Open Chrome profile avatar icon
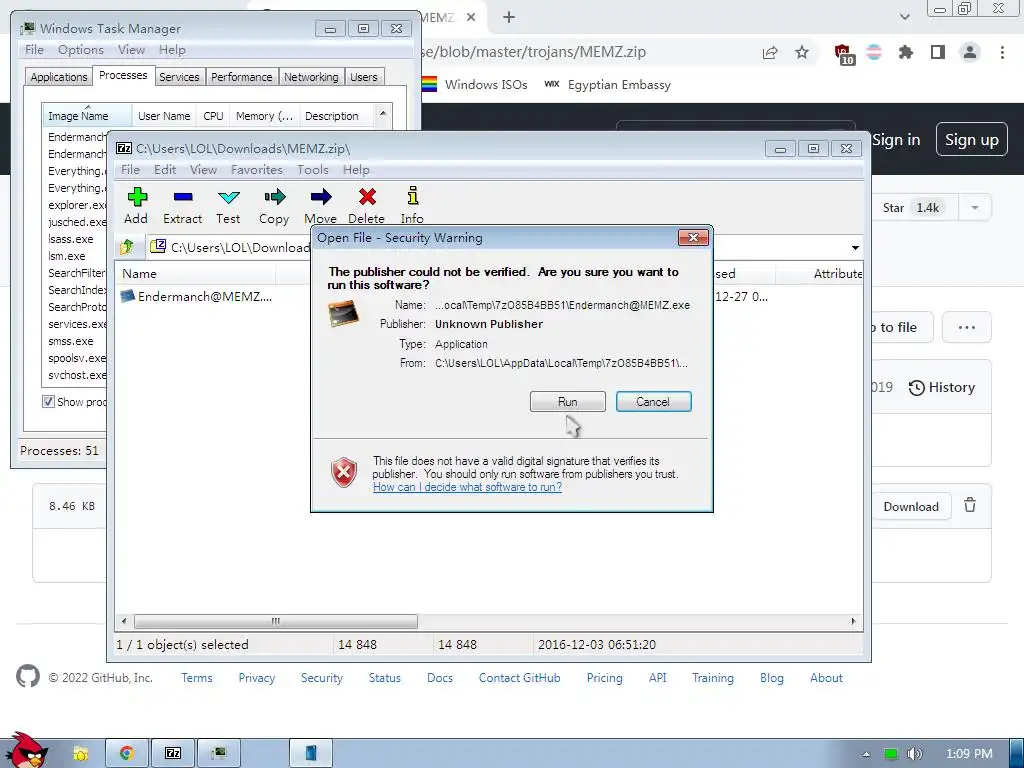Viewport: 1024px width, 768px height. click(x=970, y=52)
